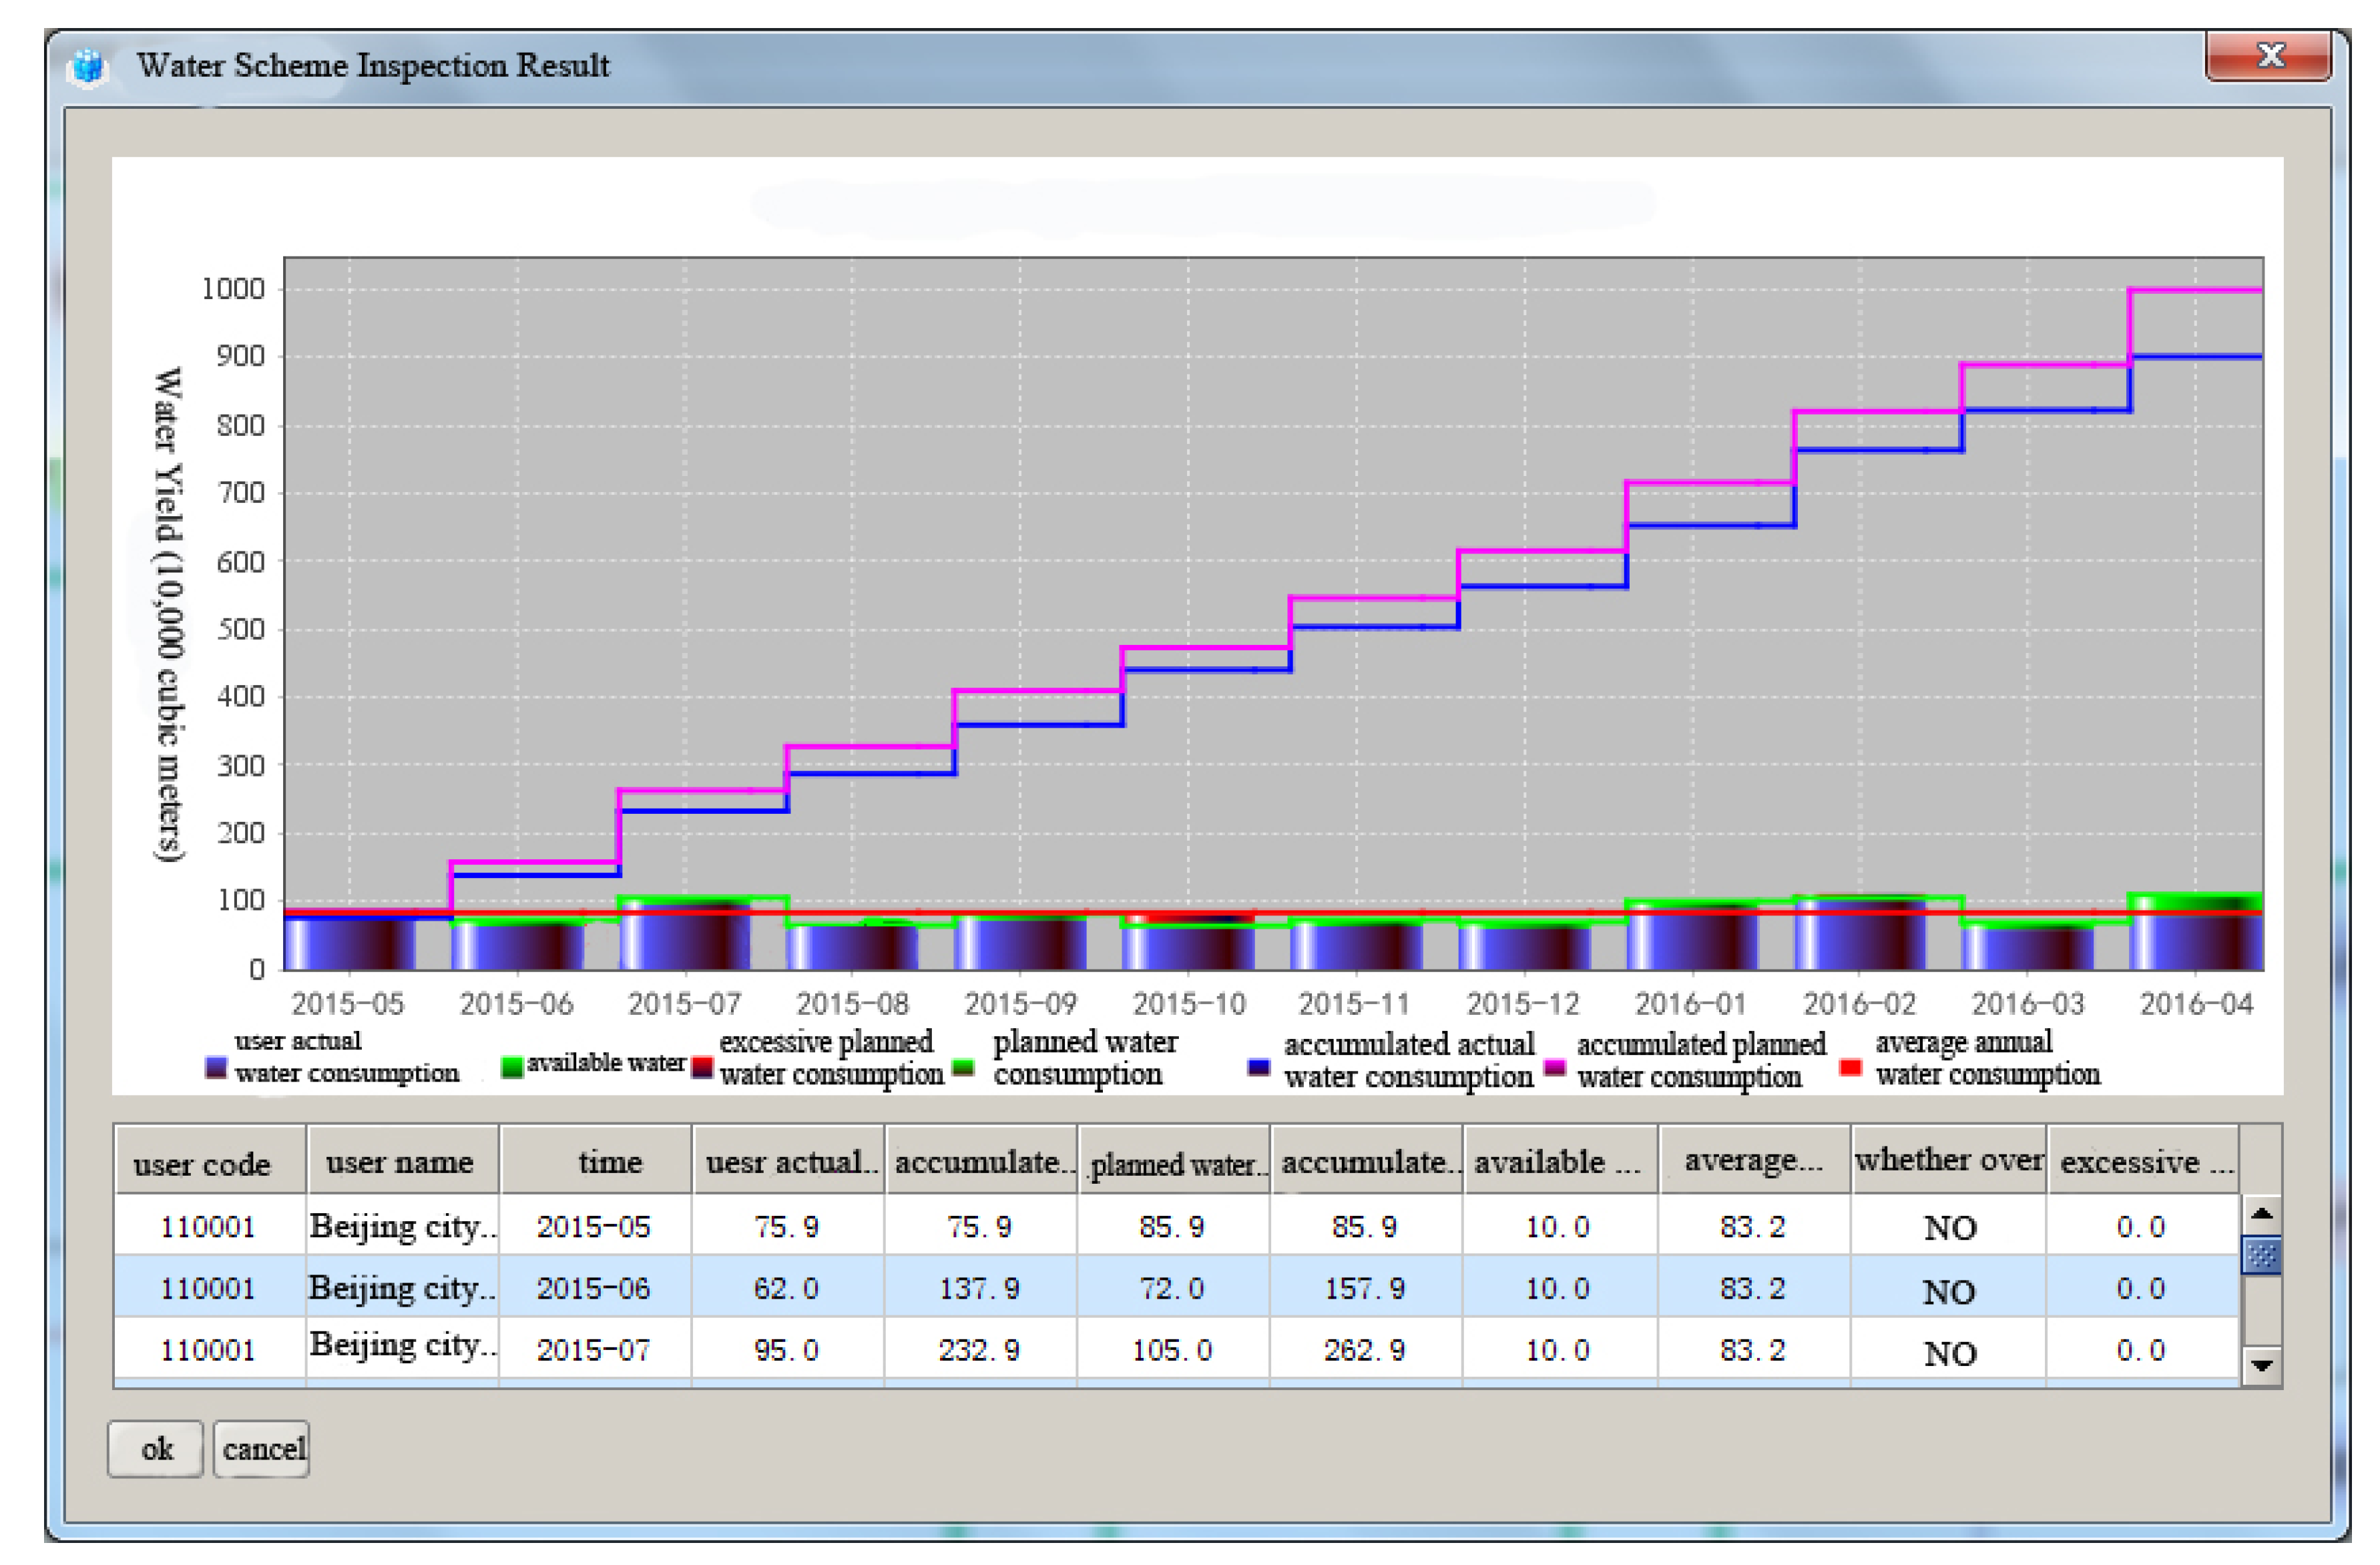Click the table's vertical scrollbar thumb
The height and width of the screenshot is (1565, 2380).
(x=2262, y=1254)
